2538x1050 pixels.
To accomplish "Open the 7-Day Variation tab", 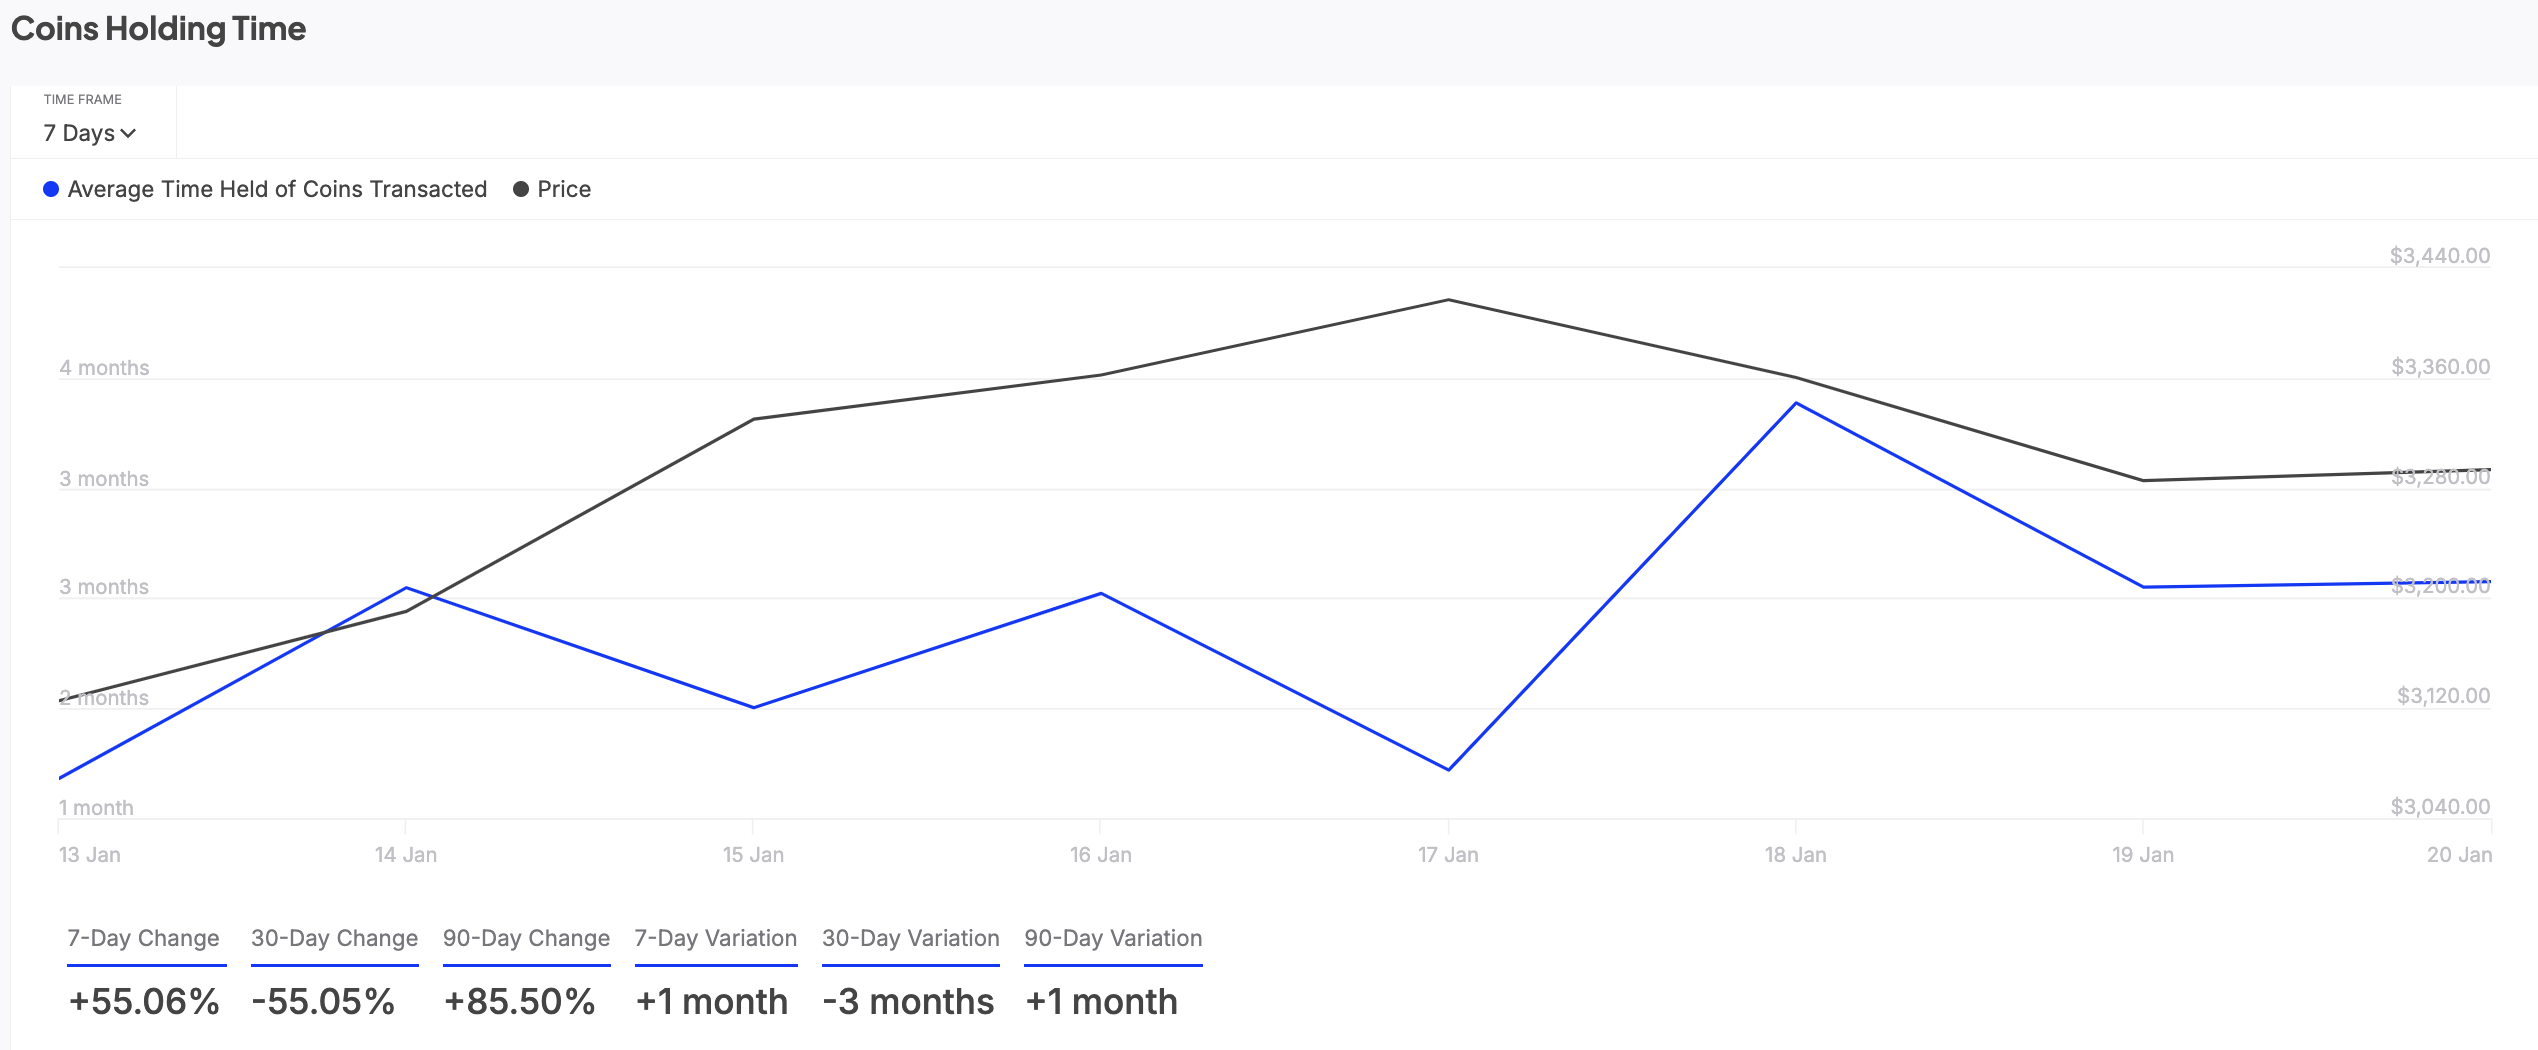I will pos(715,938).
